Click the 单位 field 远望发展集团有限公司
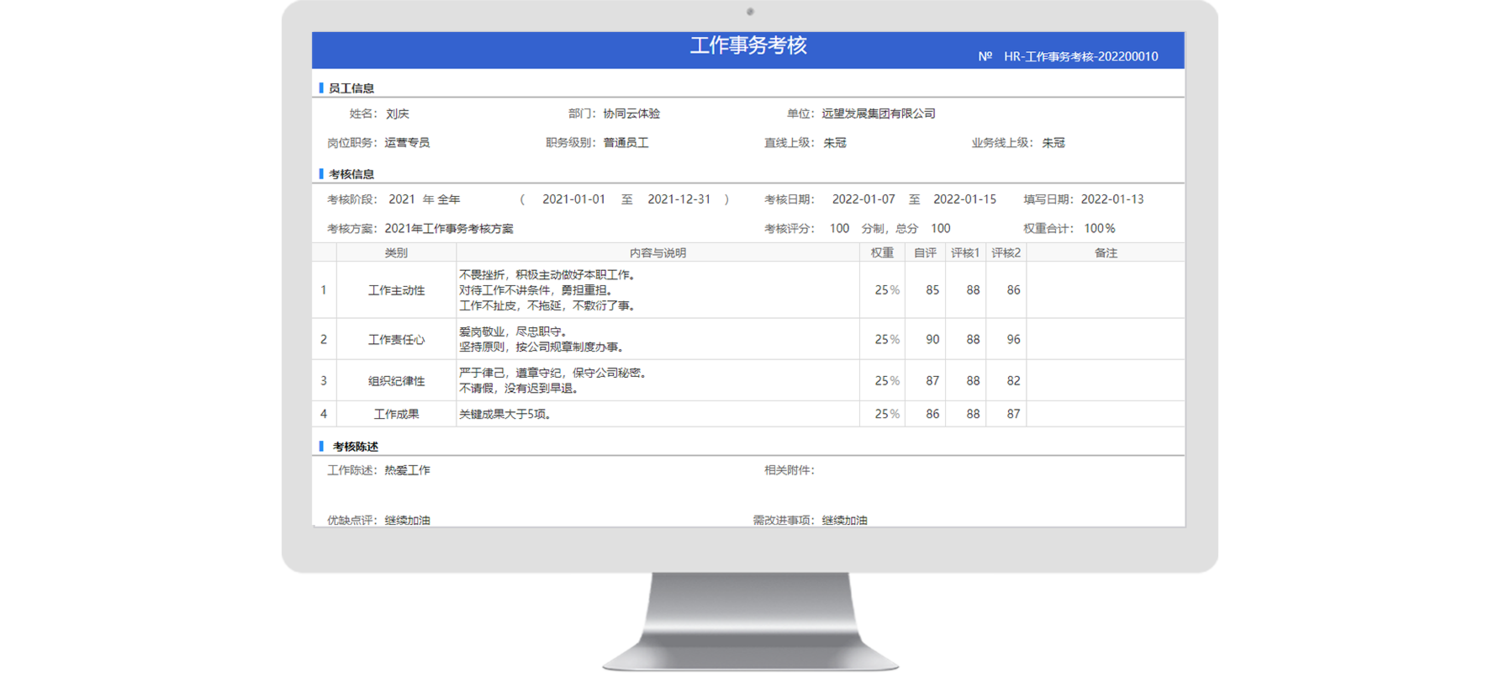Viewport: 1500px width, 673px height. coord(878,114)
